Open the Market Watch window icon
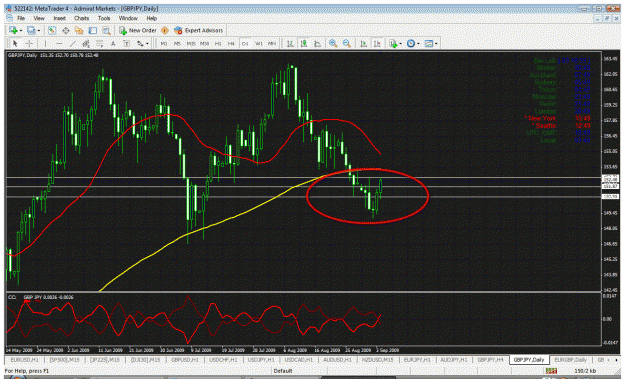The width and height of the screenshot is (625, 379). [x=52, y=30]
